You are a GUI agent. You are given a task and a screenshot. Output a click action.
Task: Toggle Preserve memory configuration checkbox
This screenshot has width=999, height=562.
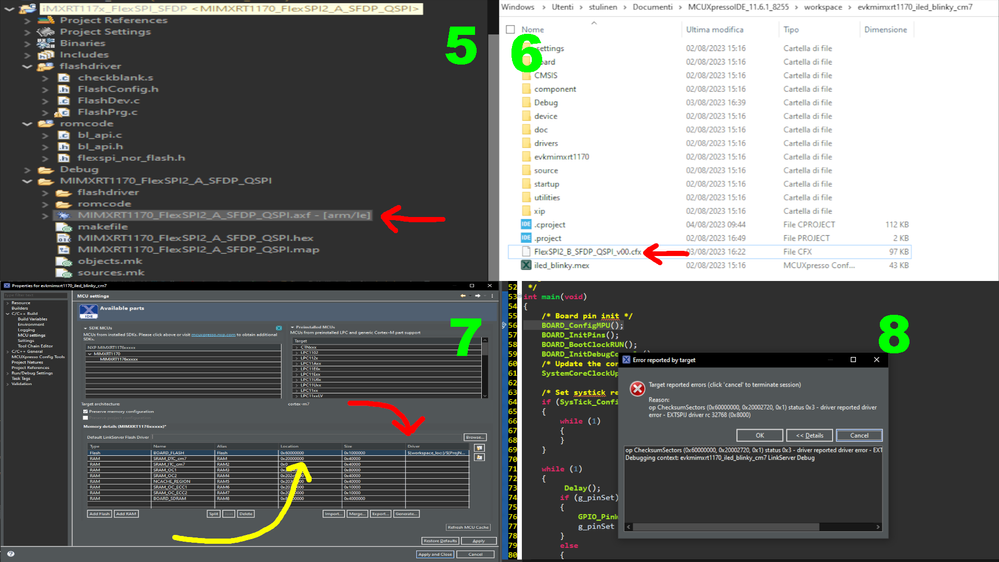(85, 412)
